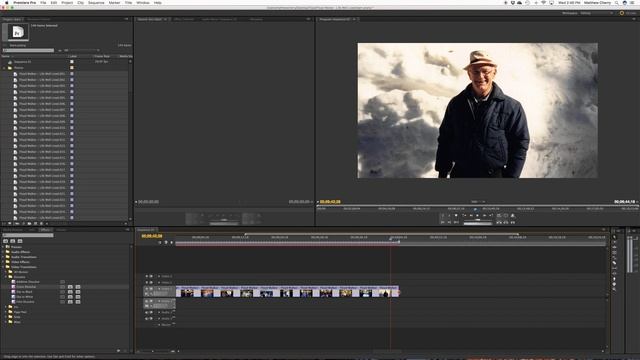Viewport: 640px width, 360px height.
Task: Collapse the Video Transitions folder
Action: click(3, 267)
